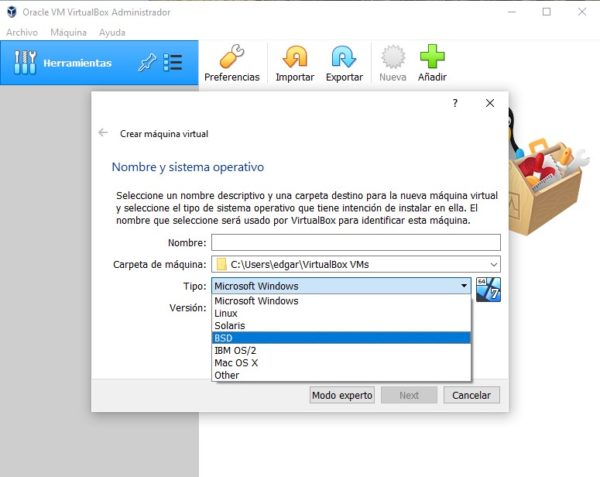Select BSD in the Tipo list
The width and height of the screenshot is (600, 477).
coord(341,338)
